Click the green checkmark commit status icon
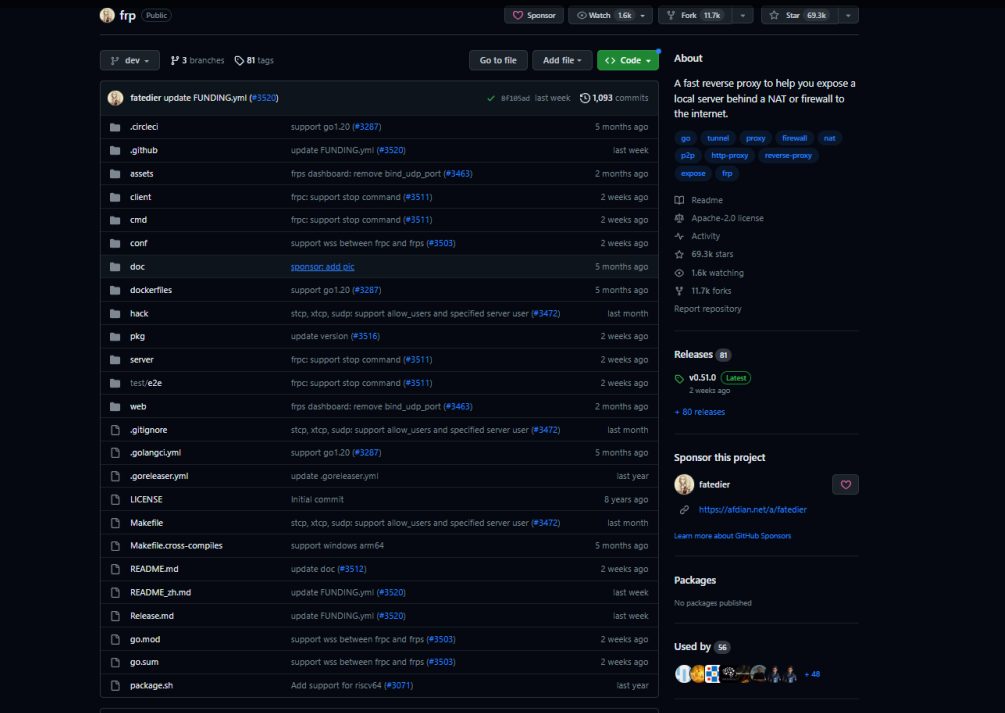 pyautogui.click(x=491, y=98)
